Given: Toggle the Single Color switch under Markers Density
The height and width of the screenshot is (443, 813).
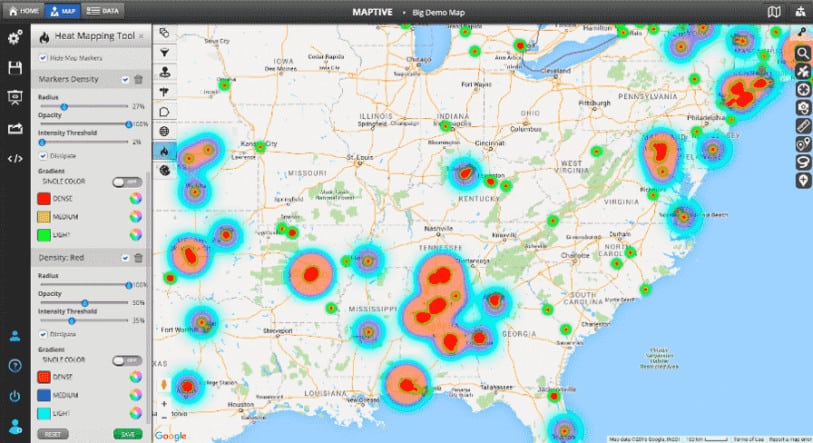Looking at the screenshot, I should 125,182.
